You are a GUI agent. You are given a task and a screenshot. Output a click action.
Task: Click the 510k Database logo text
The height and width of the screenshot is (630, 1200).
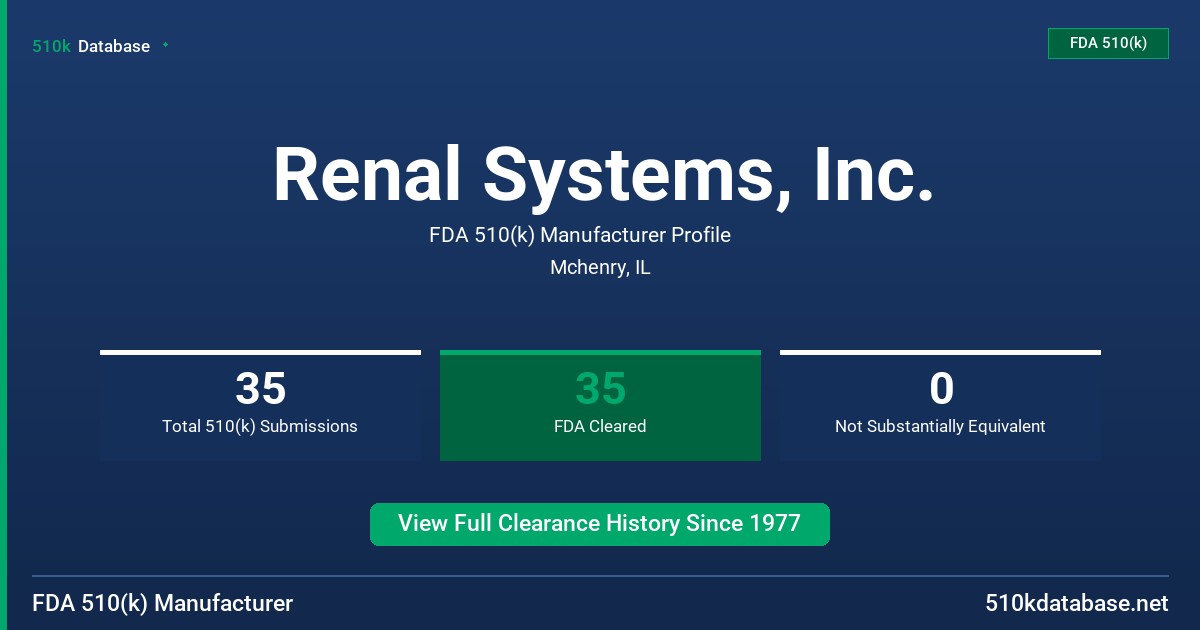[91, 46]
